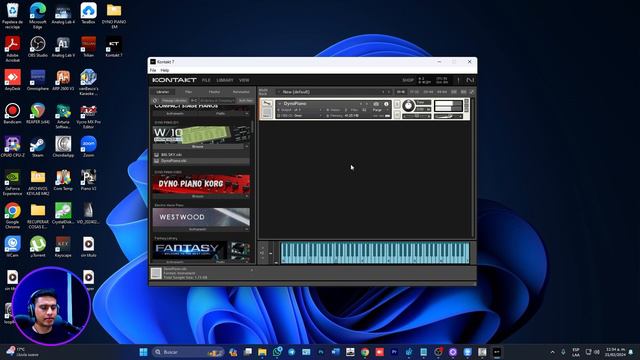Open Trilian desktop shortcut

89,47
